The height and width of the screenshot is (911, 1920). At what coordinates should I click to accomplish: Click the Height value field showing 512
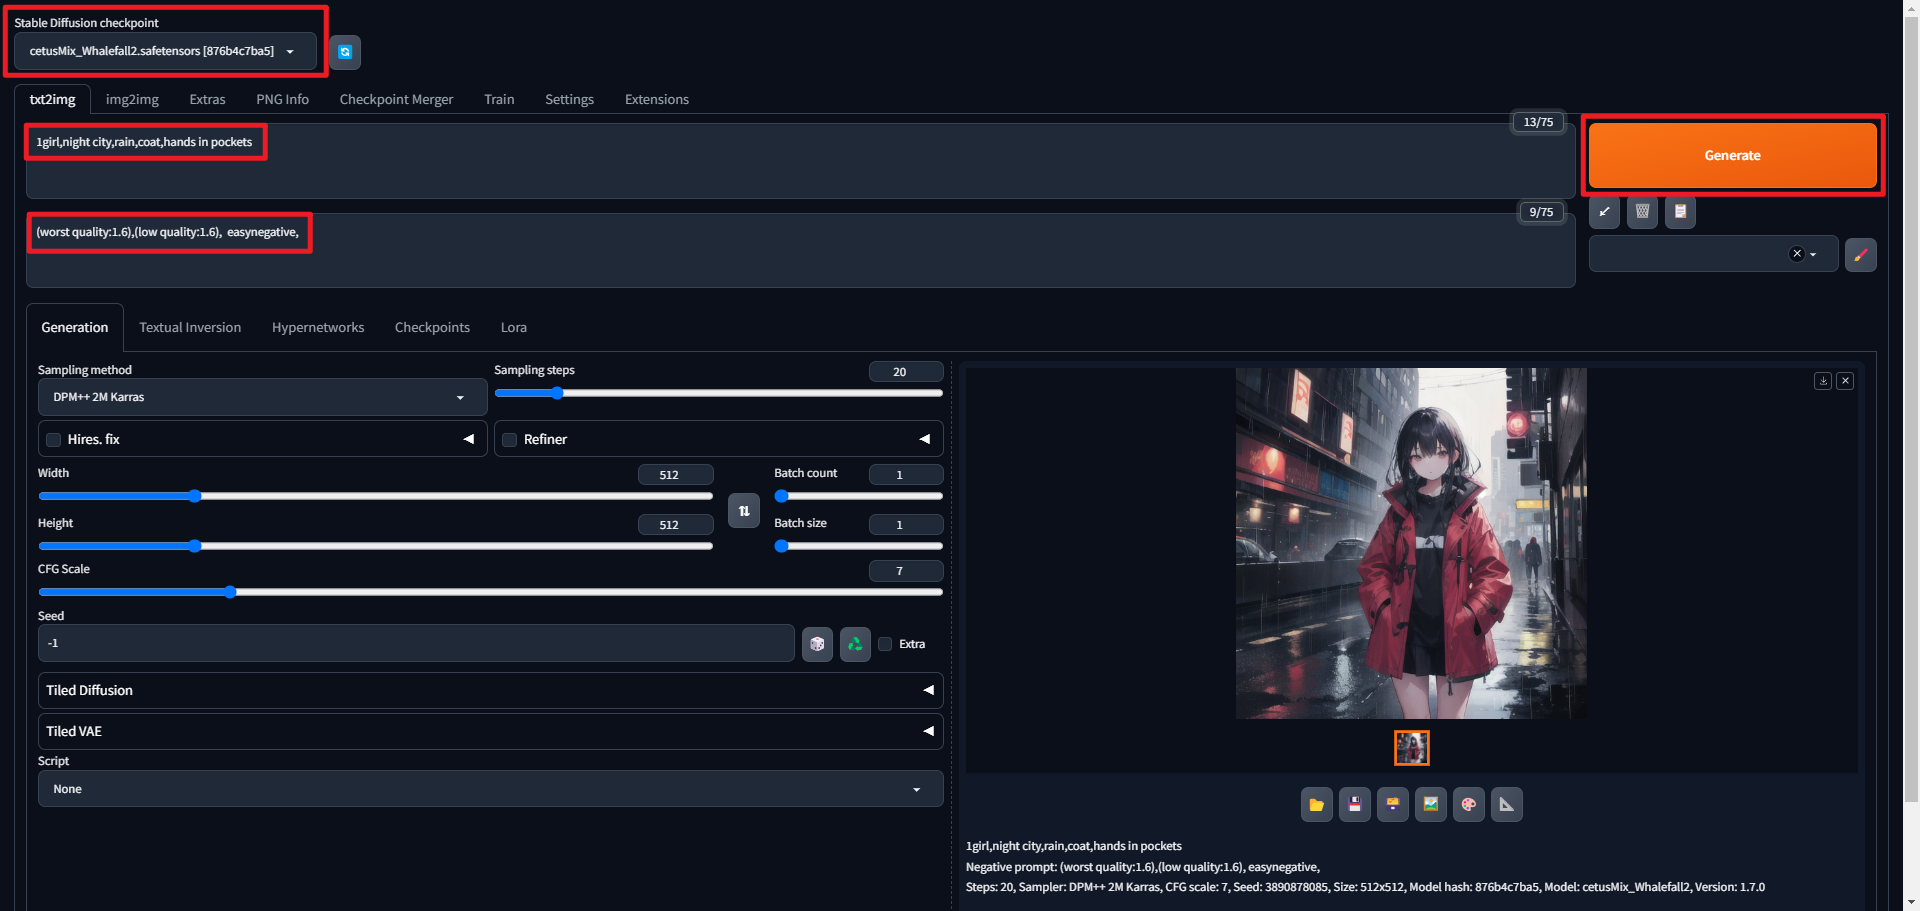pyautogui.click(x=675, y=525)
